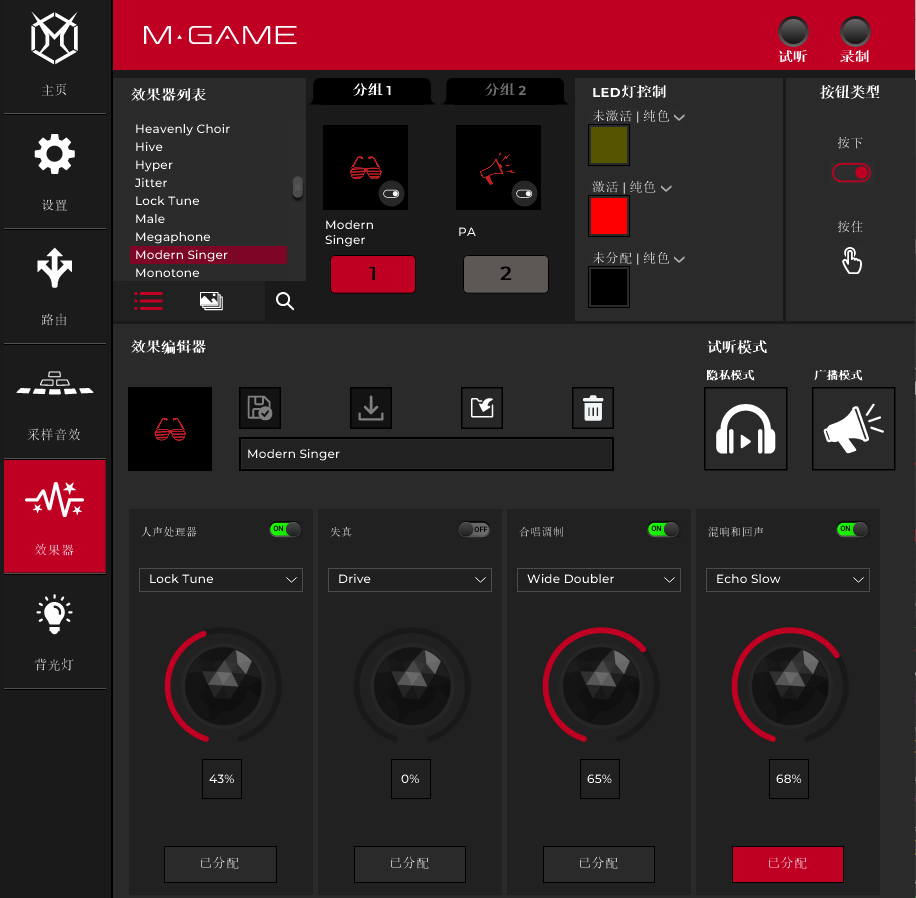
Task: Click the 试听 round button
Action: pyautogui.click(x=793, y=32)
